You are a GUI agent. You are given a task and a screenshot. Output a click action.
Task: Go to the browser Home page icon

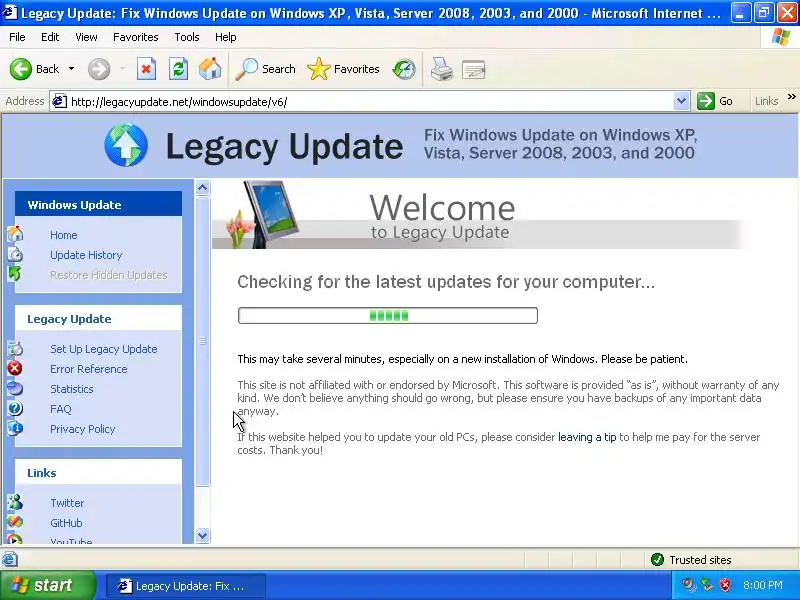click(x=210, y=69)
